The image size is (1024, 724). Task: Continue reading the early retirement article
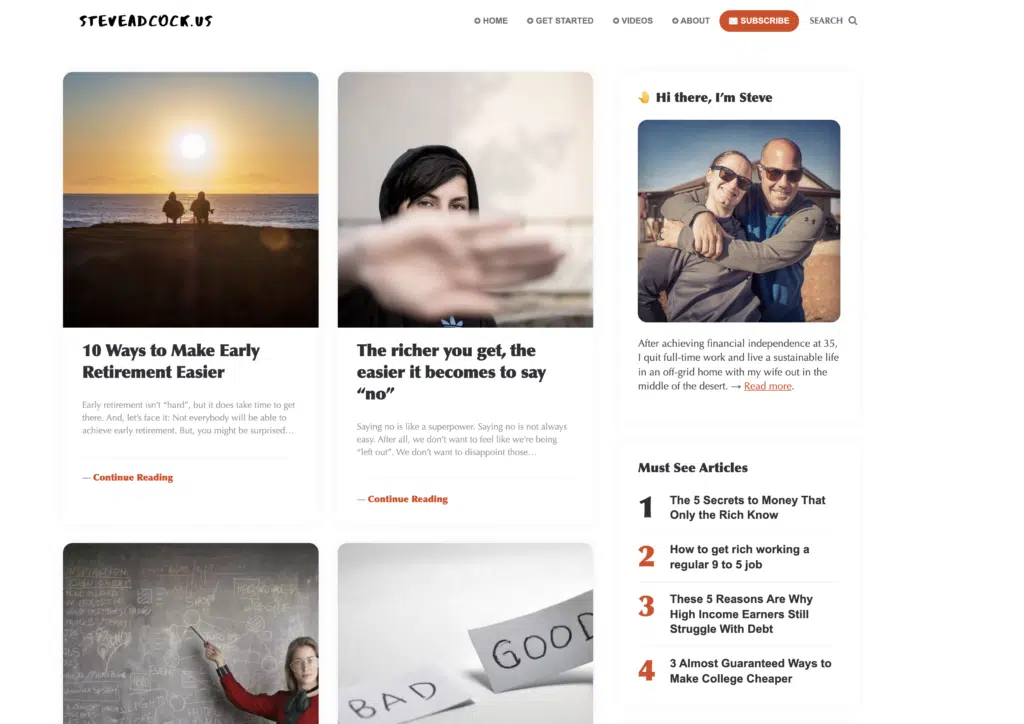point(133,477)
